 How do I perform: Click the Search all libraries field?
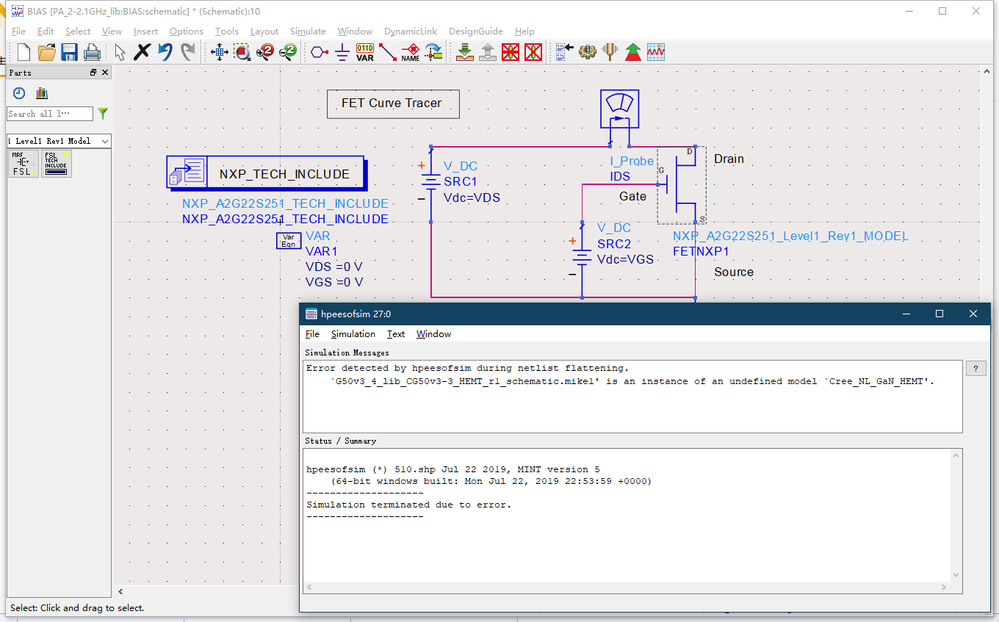50,114
